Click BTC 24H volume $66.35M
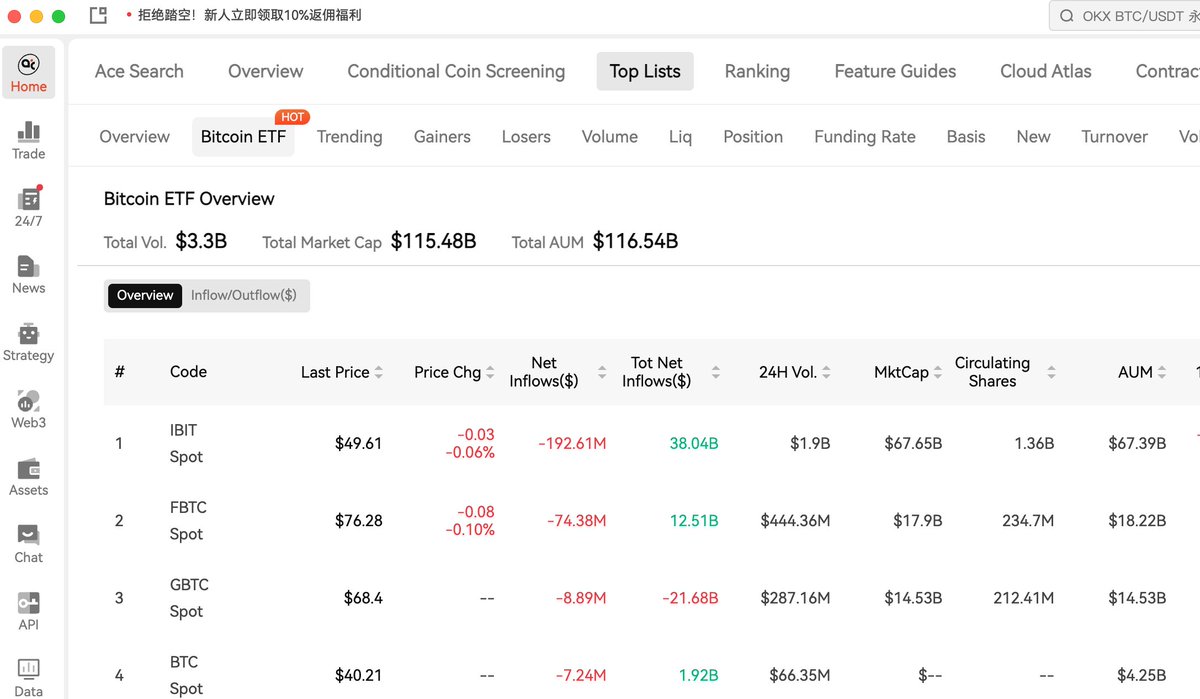 [800, 675]
